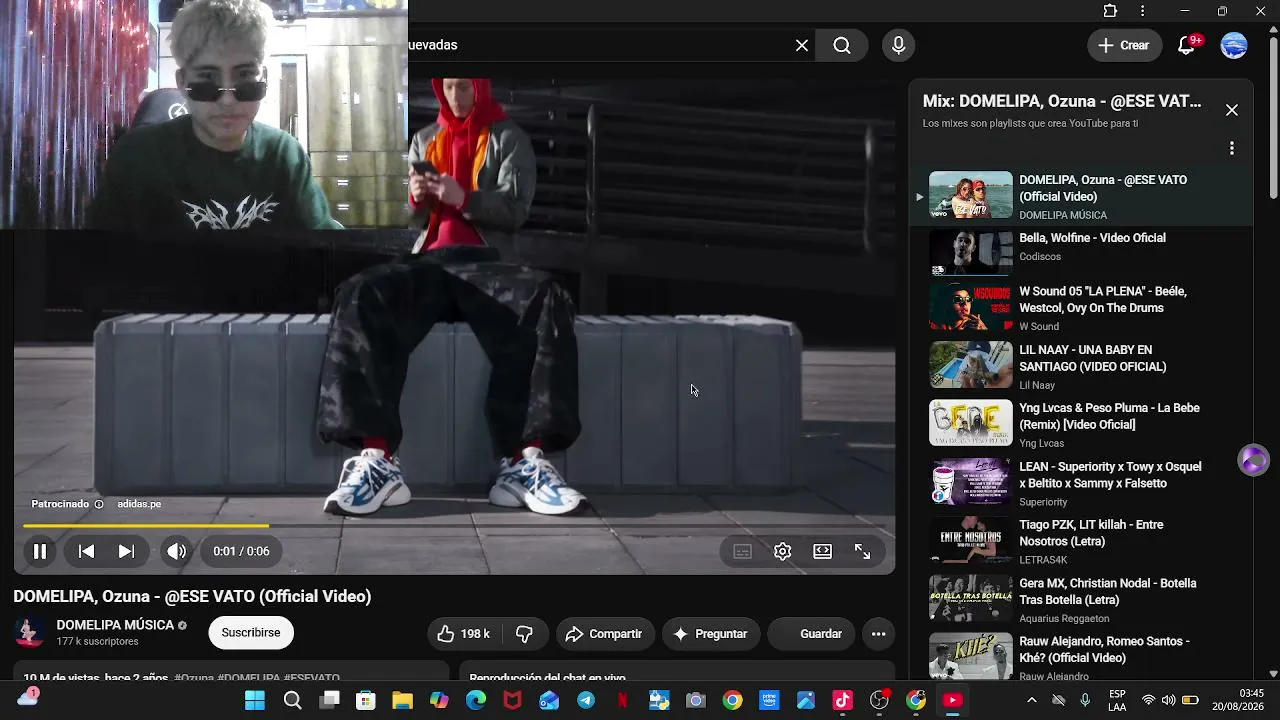Screen dimensions: 1280x720
Task: Open Microsoft Edge from the taskbar
Action: pyautogui.click(x=476, y=700)
